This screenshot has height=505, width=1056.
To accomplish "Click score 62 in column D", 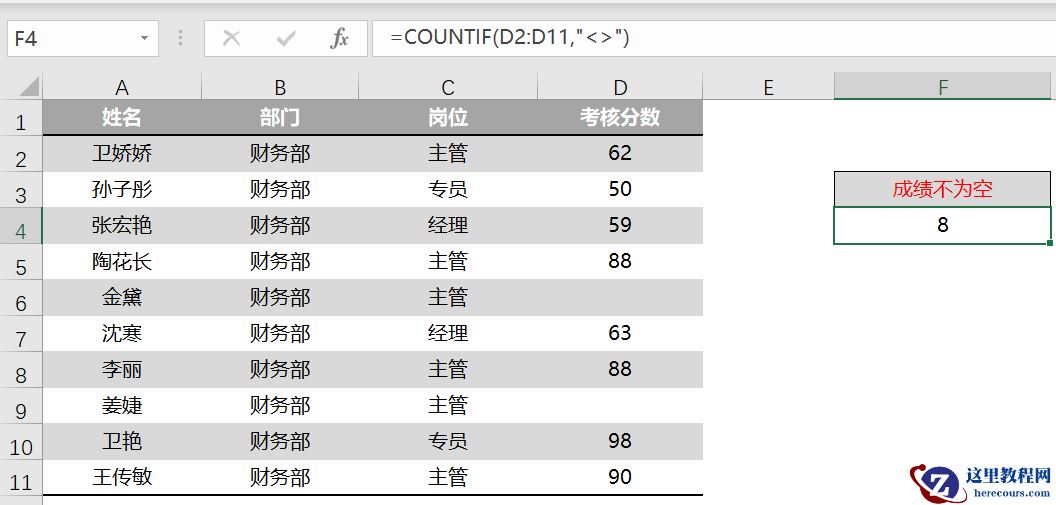I will point(620,154).
